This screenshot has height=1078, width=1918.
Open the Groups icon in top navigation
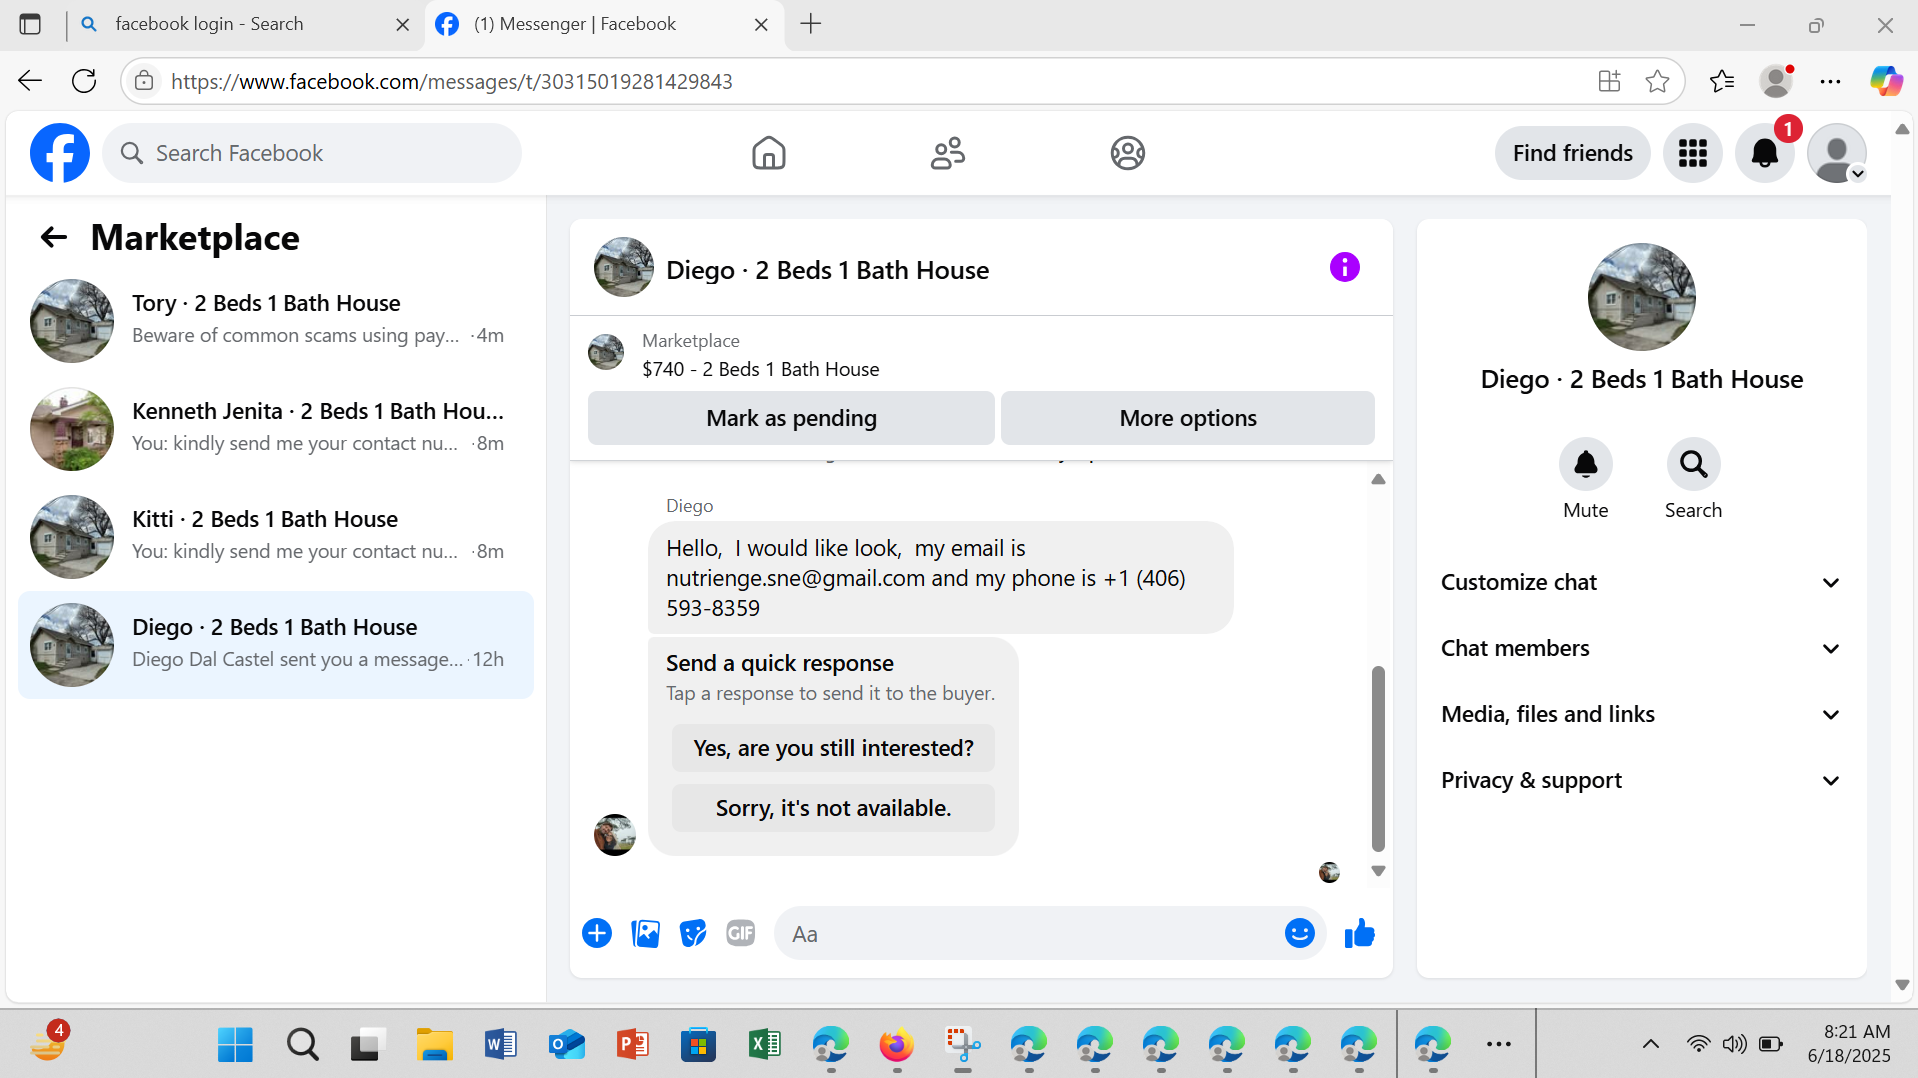[x=1127, y=153]
